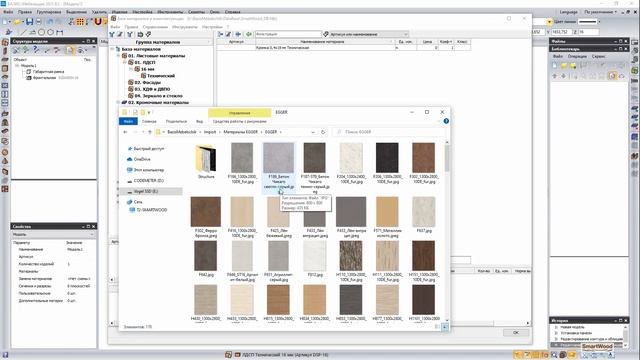Viewport: 640px width, 360px height.
Task: Select Габаритная рамка in model structure
Action: tap(48, 71)
